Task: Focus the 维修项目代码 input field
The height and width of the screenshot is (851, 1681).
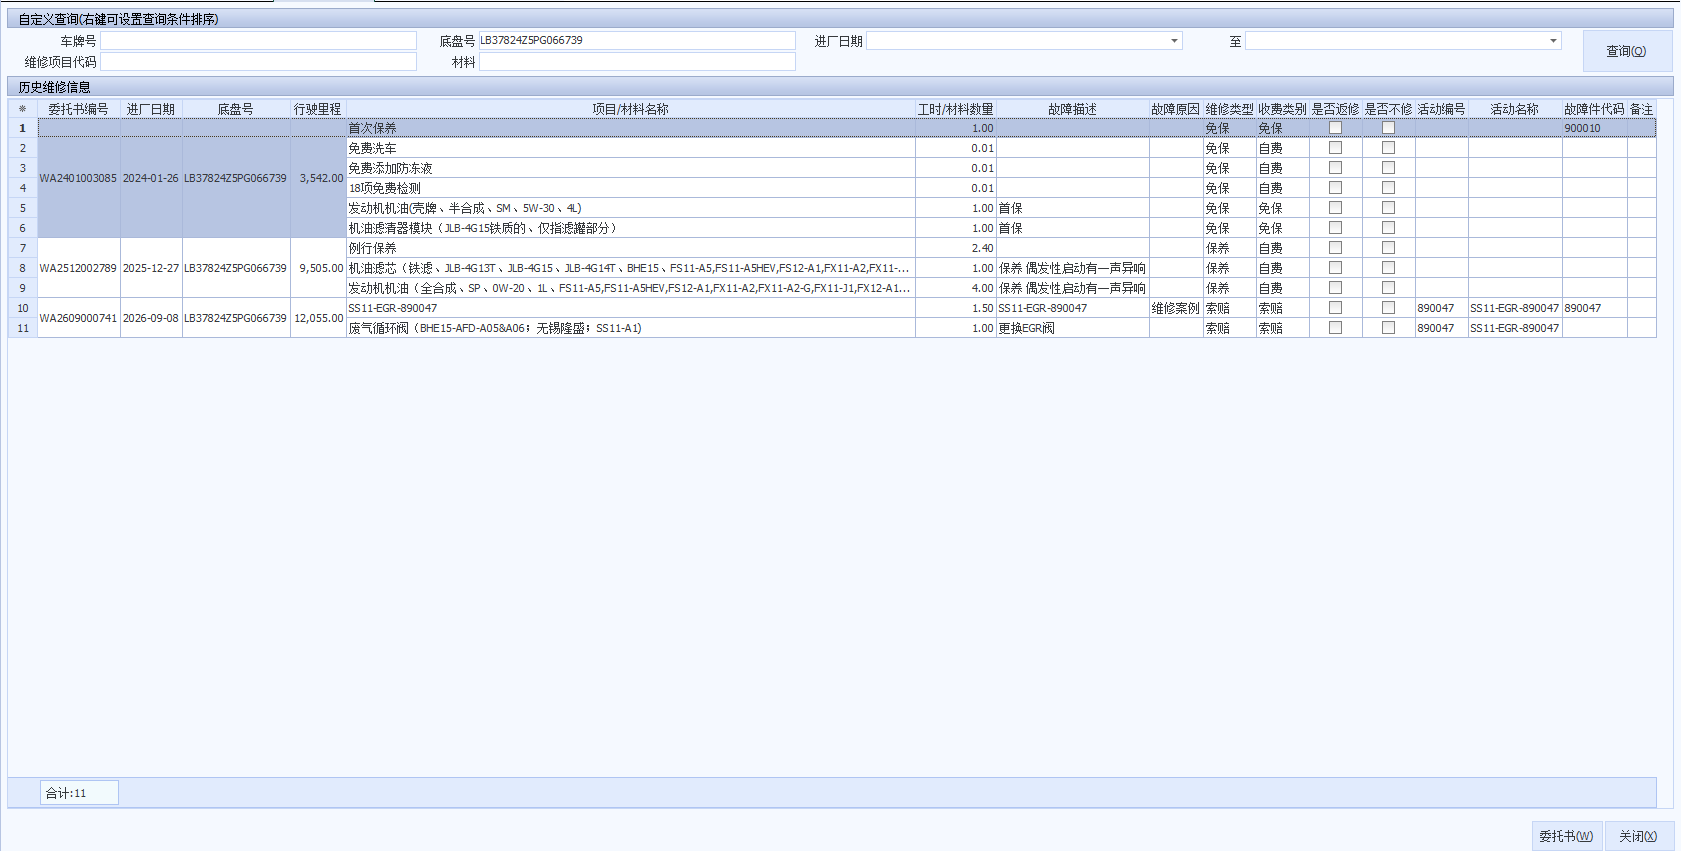Action: point(258,62)
